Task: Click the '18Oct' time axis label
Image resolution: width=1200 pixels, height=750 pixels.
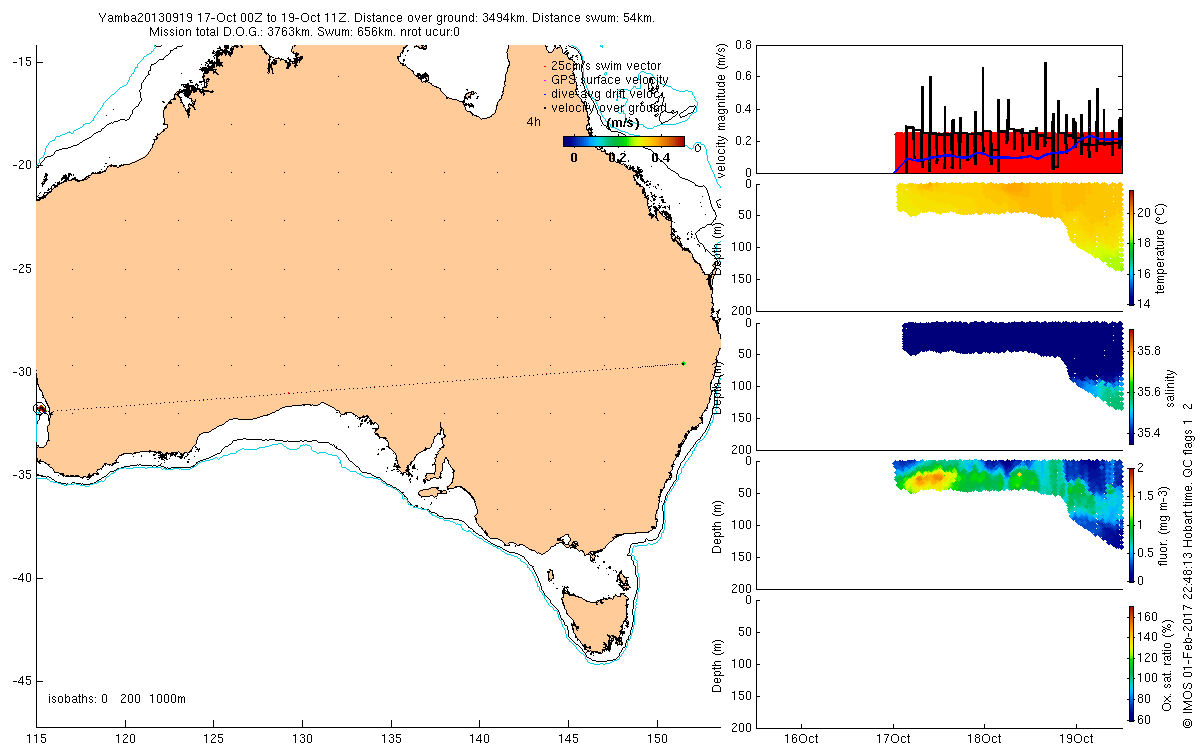Action: [x=984, y=739]
